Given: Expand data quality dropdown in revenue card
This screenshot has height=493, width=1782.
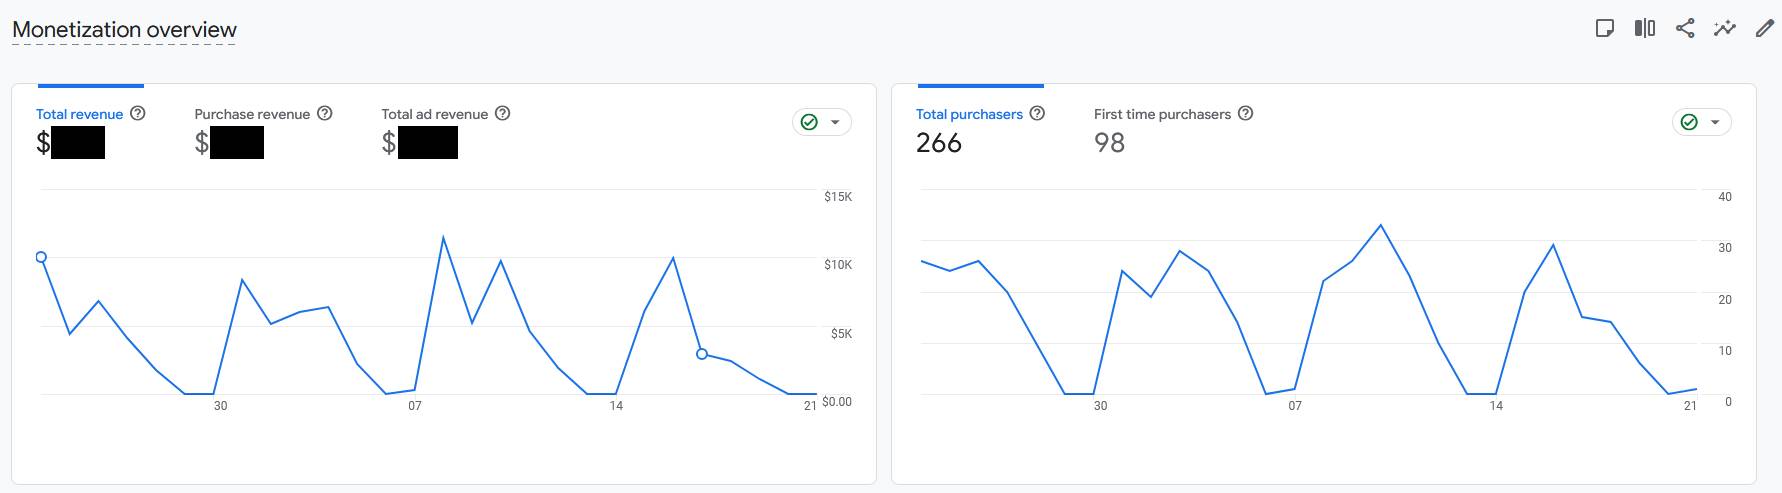Looking at the screenshot, I should point(822,122).
